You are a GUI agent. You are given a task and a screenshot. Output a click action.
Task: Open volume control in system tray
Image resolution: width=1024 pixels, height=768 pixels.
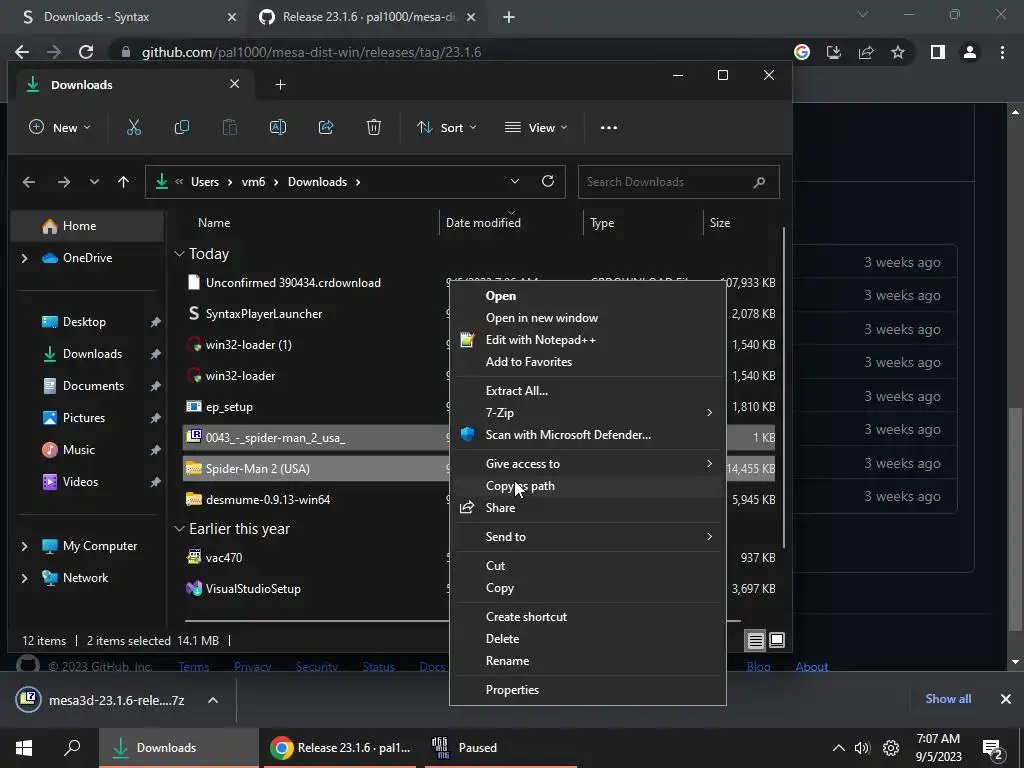pos(862,748)
